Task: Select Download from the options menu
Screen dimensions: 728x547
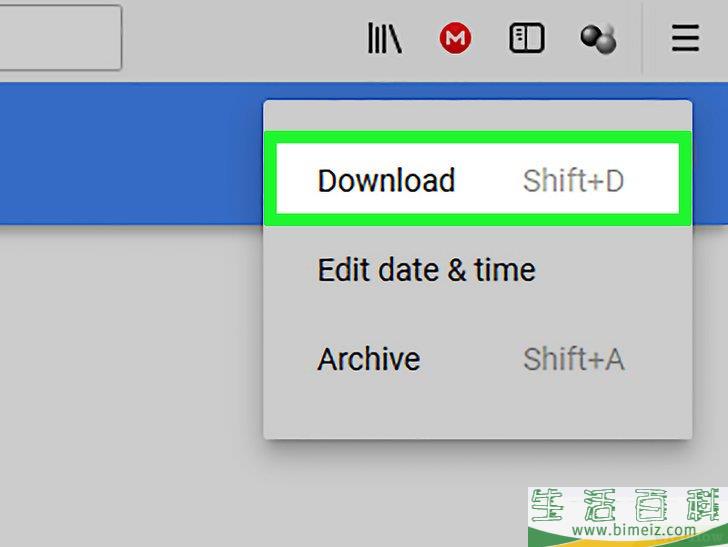Action: pyautogui.click(x=478, y=180)
